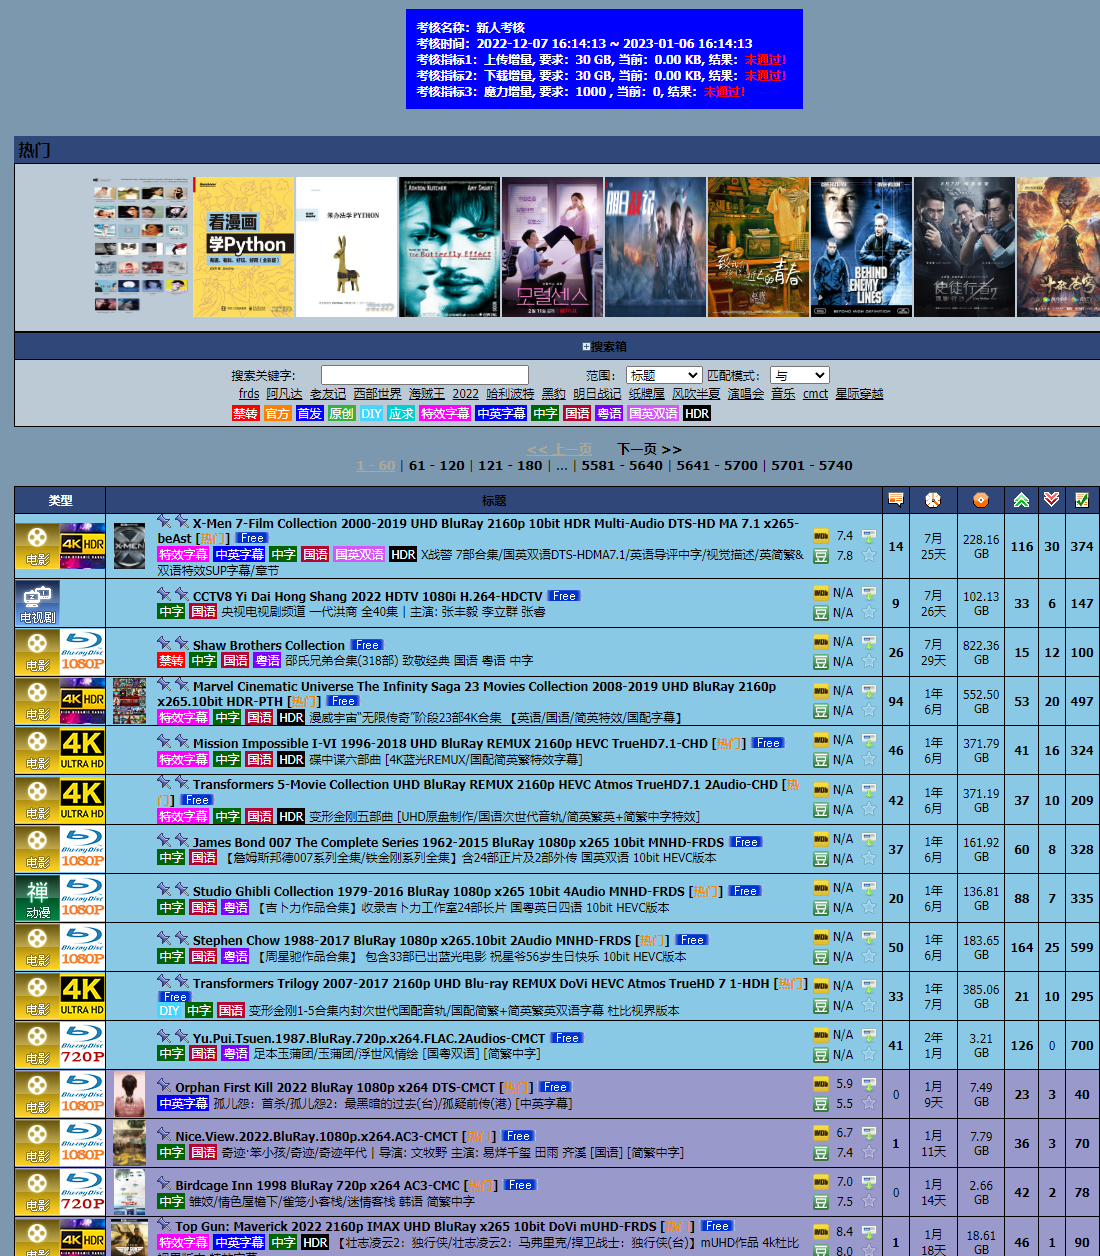The image size is (1100, 1256).
Task: Open the 动漫 category icon on Studio Ghibli row
Action: 37,898
